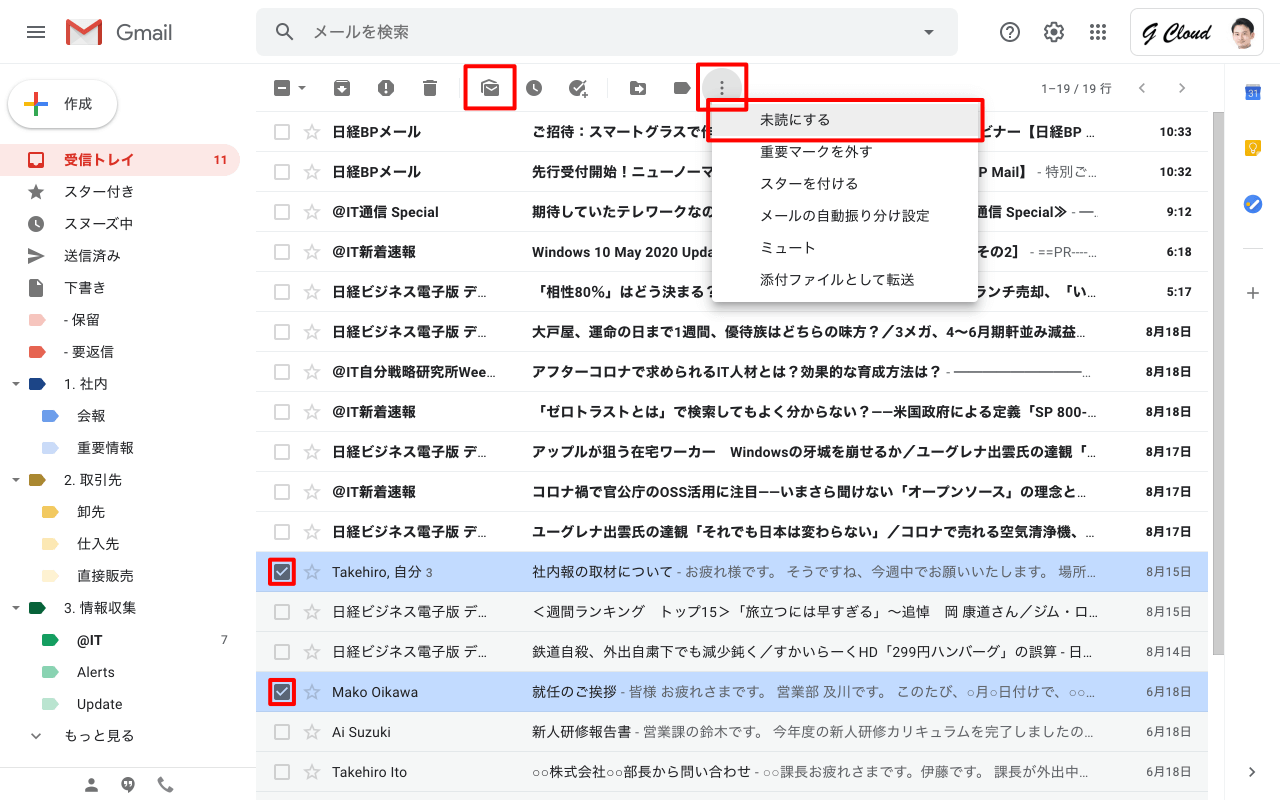The image size is (1280, 800).
Task: Toggle the select-all checkbox in toolbar
Action: 282,88
